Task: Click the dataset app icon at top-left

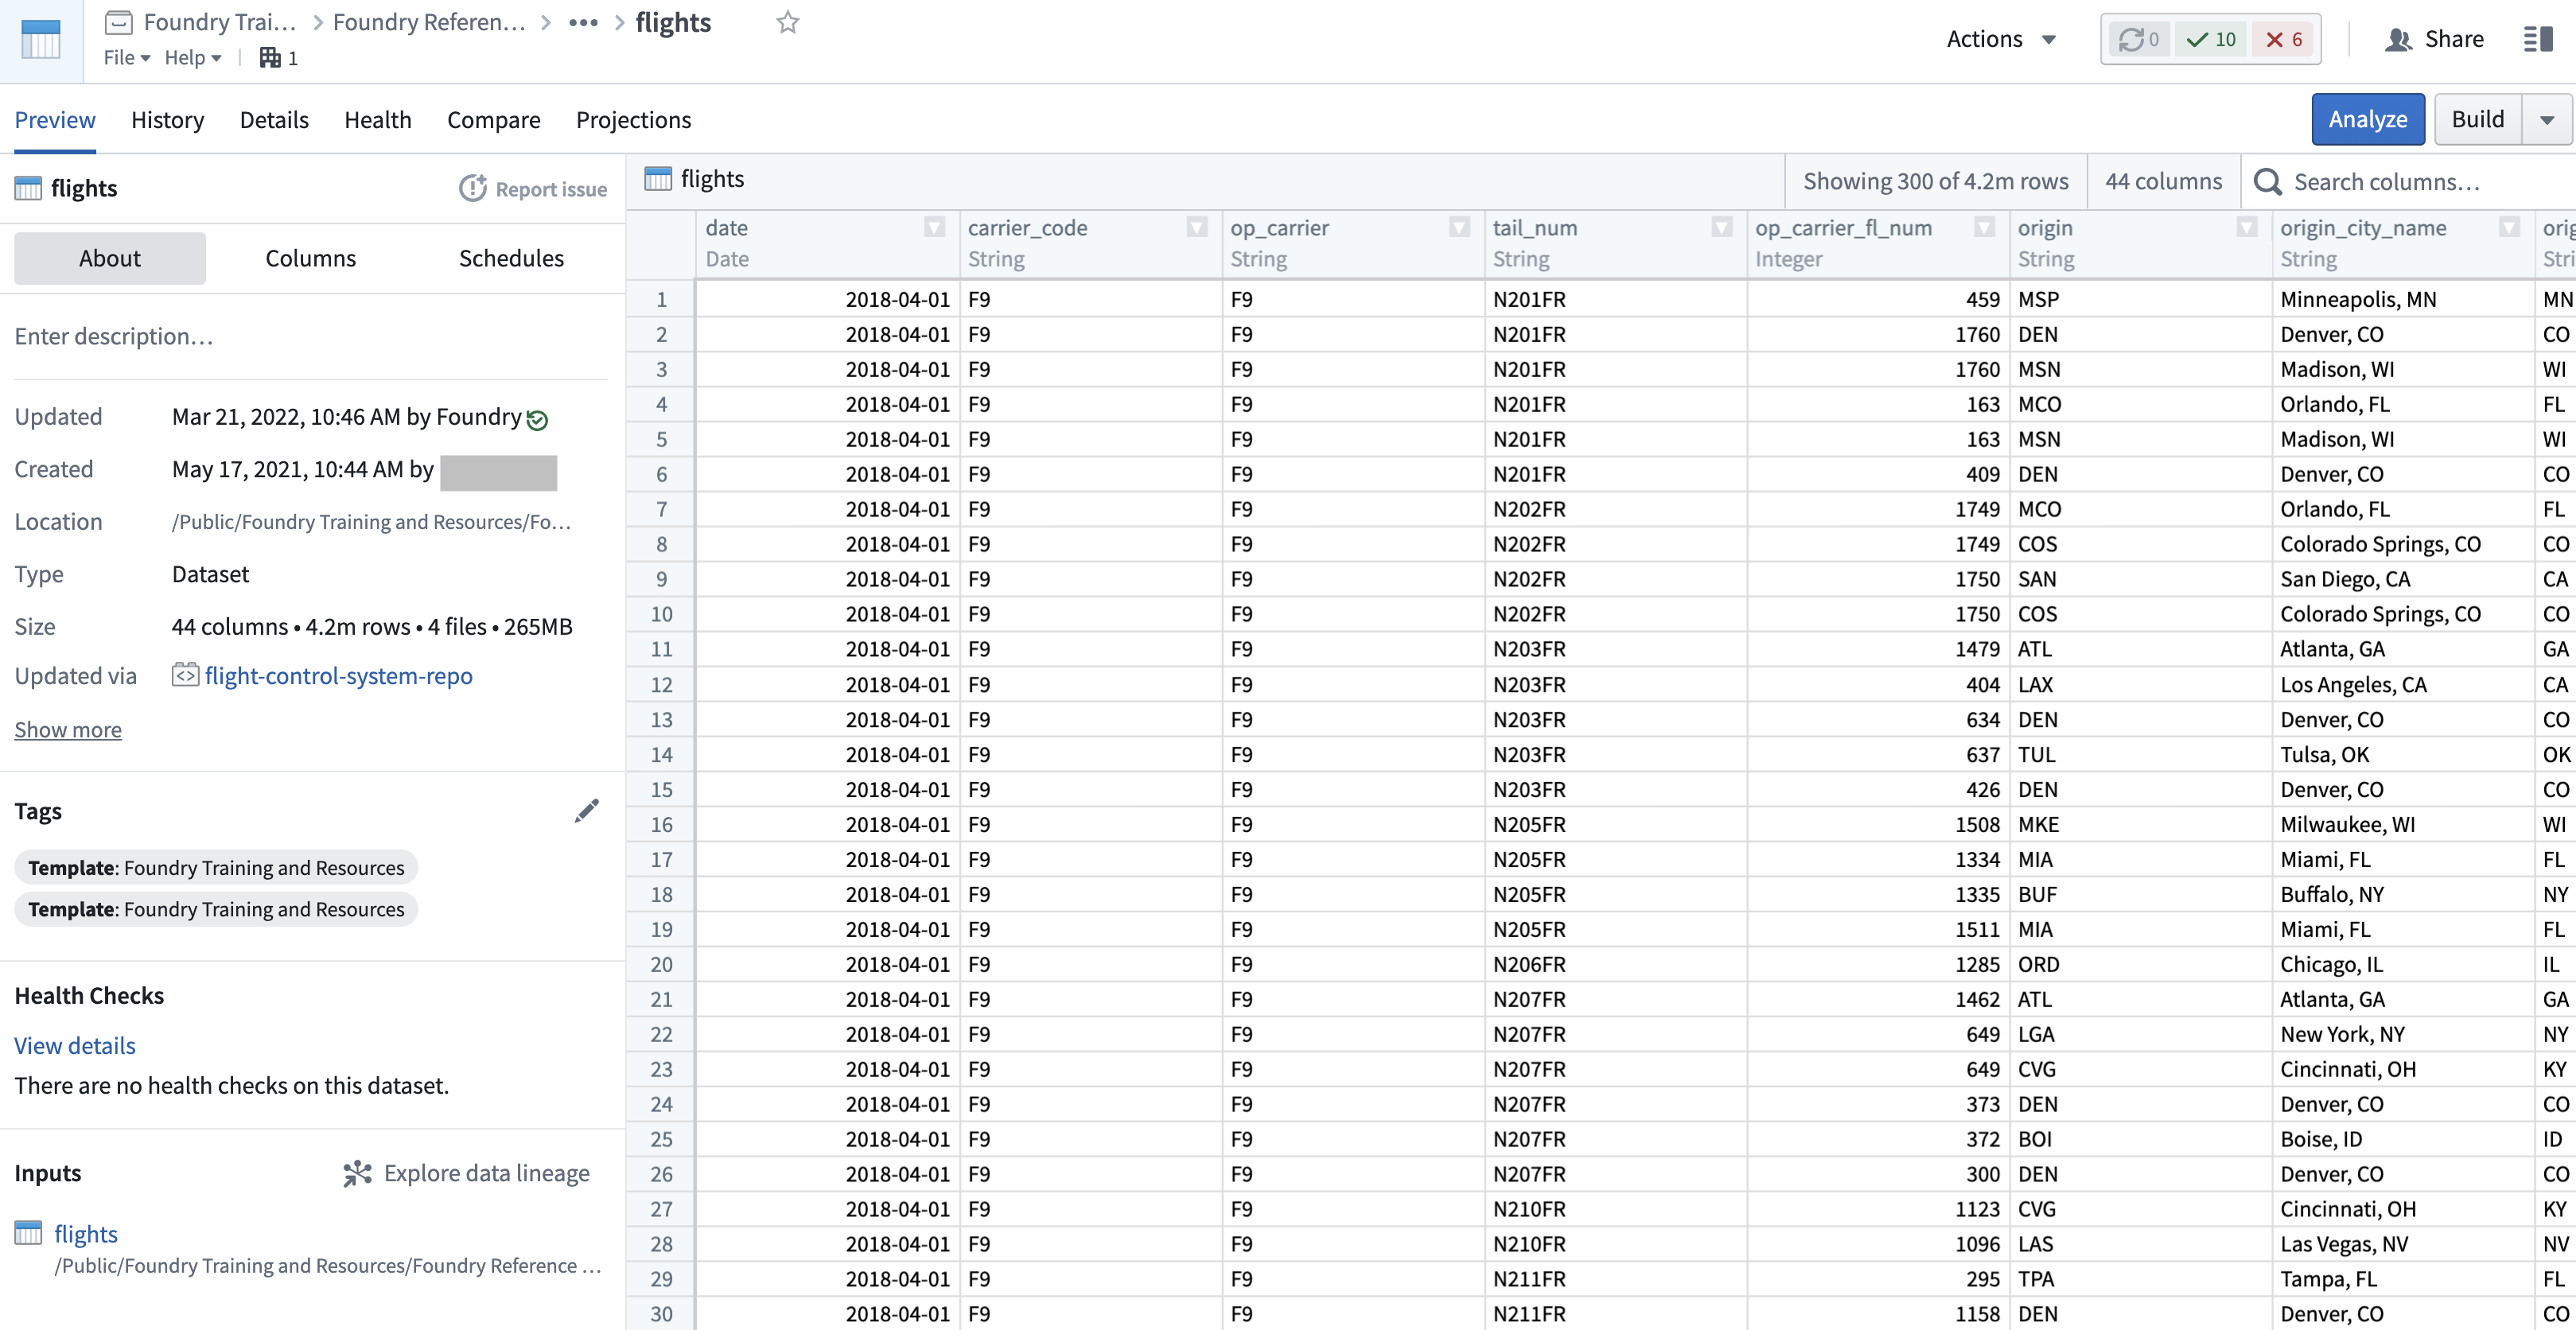Action: pos(41,40)
